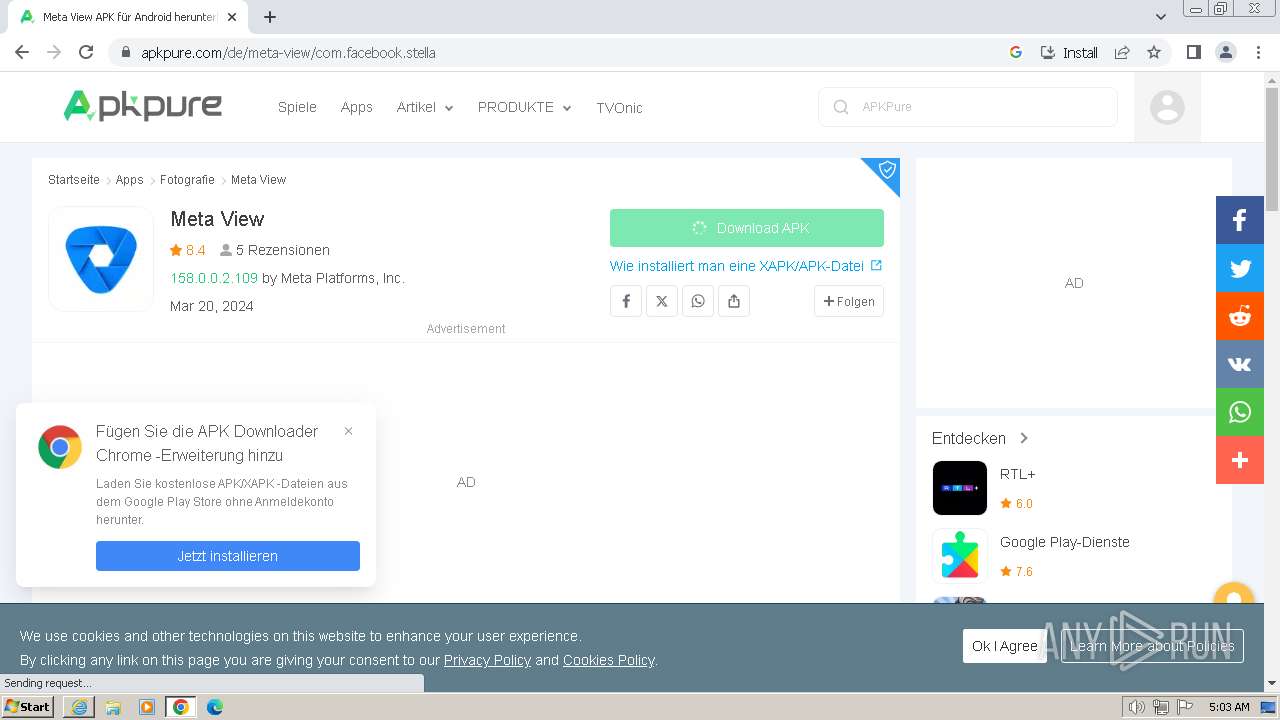Click Jetzt installieren button

point(228,556)
